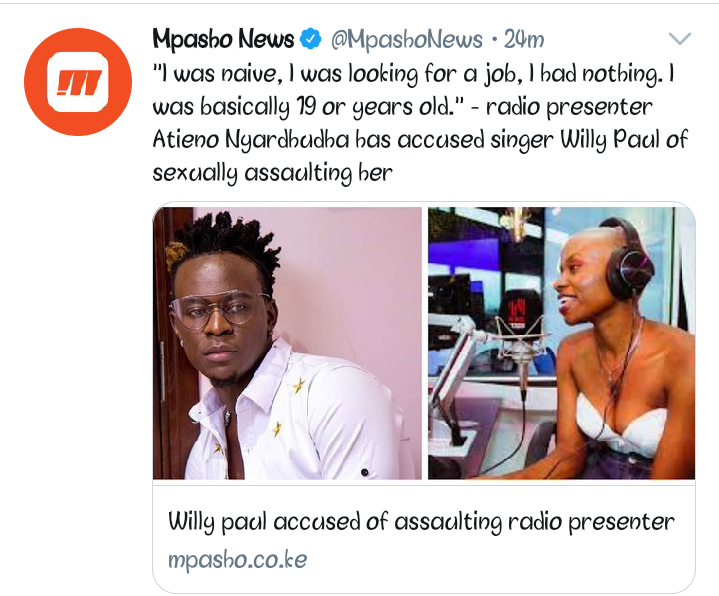
Task: Click the phrase 'radio presenter' in the tweet text
Action: coord(569,107)
